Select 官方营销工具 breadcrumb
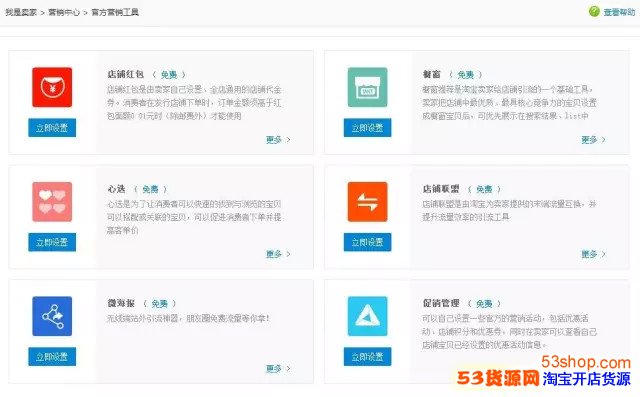Screen dimensions: 640x397 tap(115, 12)
